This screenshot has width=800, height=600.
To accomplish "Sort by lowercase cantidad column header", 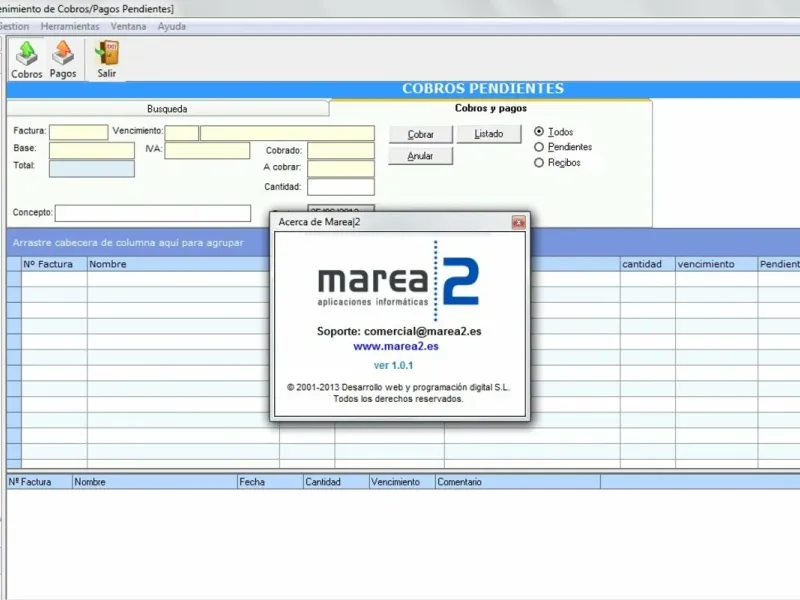I will (648, 264).
